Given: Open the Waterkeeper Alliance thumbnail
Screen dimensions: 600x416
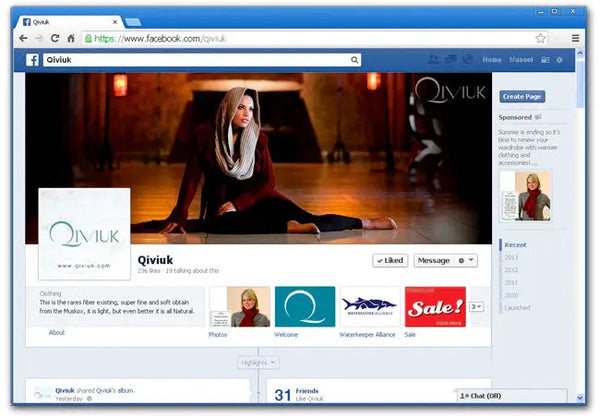Looking at the screenshot, I should pos(370,307).
